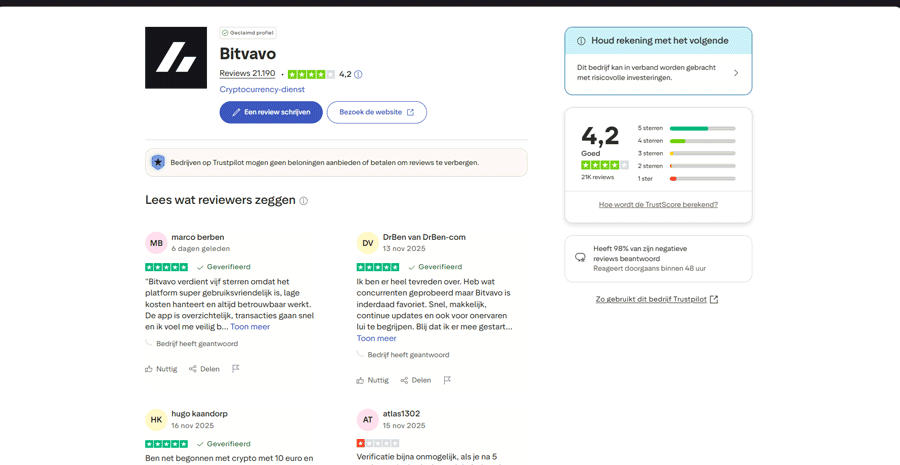Open Hoe wordt de TrustScore berekend link
The width and height of the screenshot is (900, 465).
tap(658, 204)
